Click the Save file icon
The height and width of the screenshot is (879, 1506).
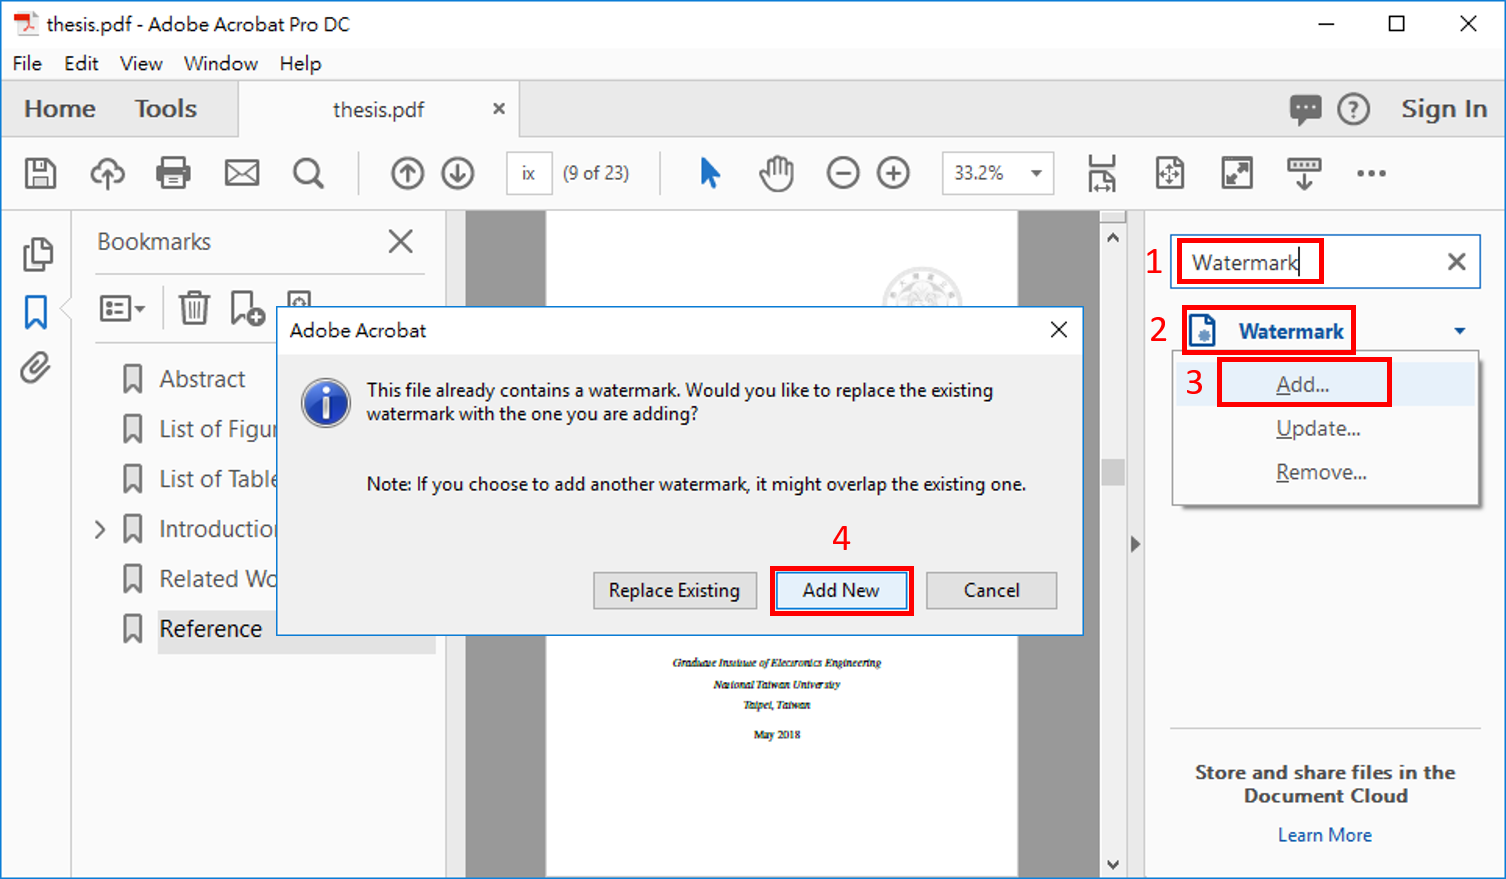[40, 173]
